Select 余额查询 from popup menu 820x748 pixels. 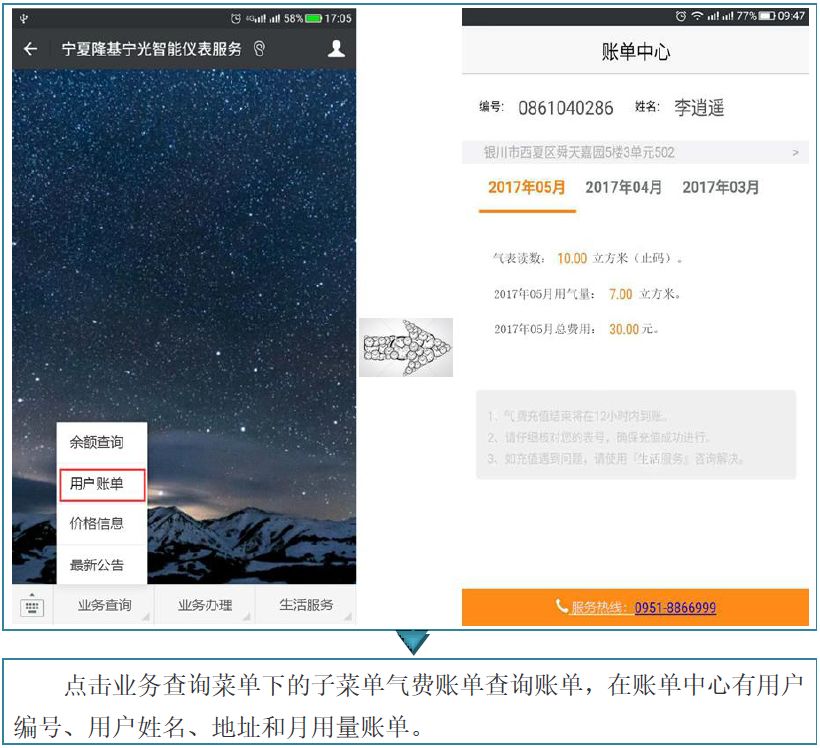click(x=97, y=442)
